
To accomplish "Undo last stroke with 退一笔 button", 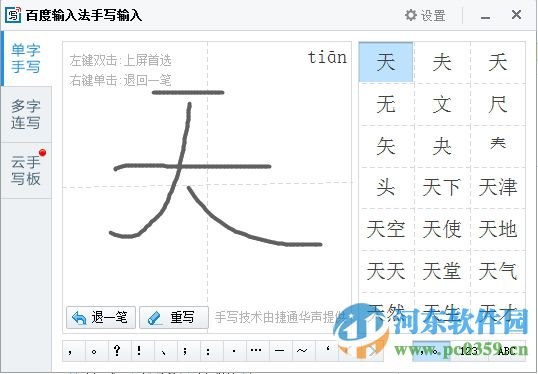I will tap(101, 317).
